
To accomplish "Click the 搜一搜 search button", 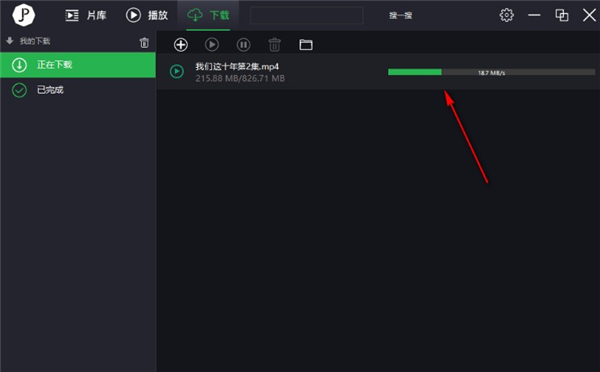I will click(400, 15).
